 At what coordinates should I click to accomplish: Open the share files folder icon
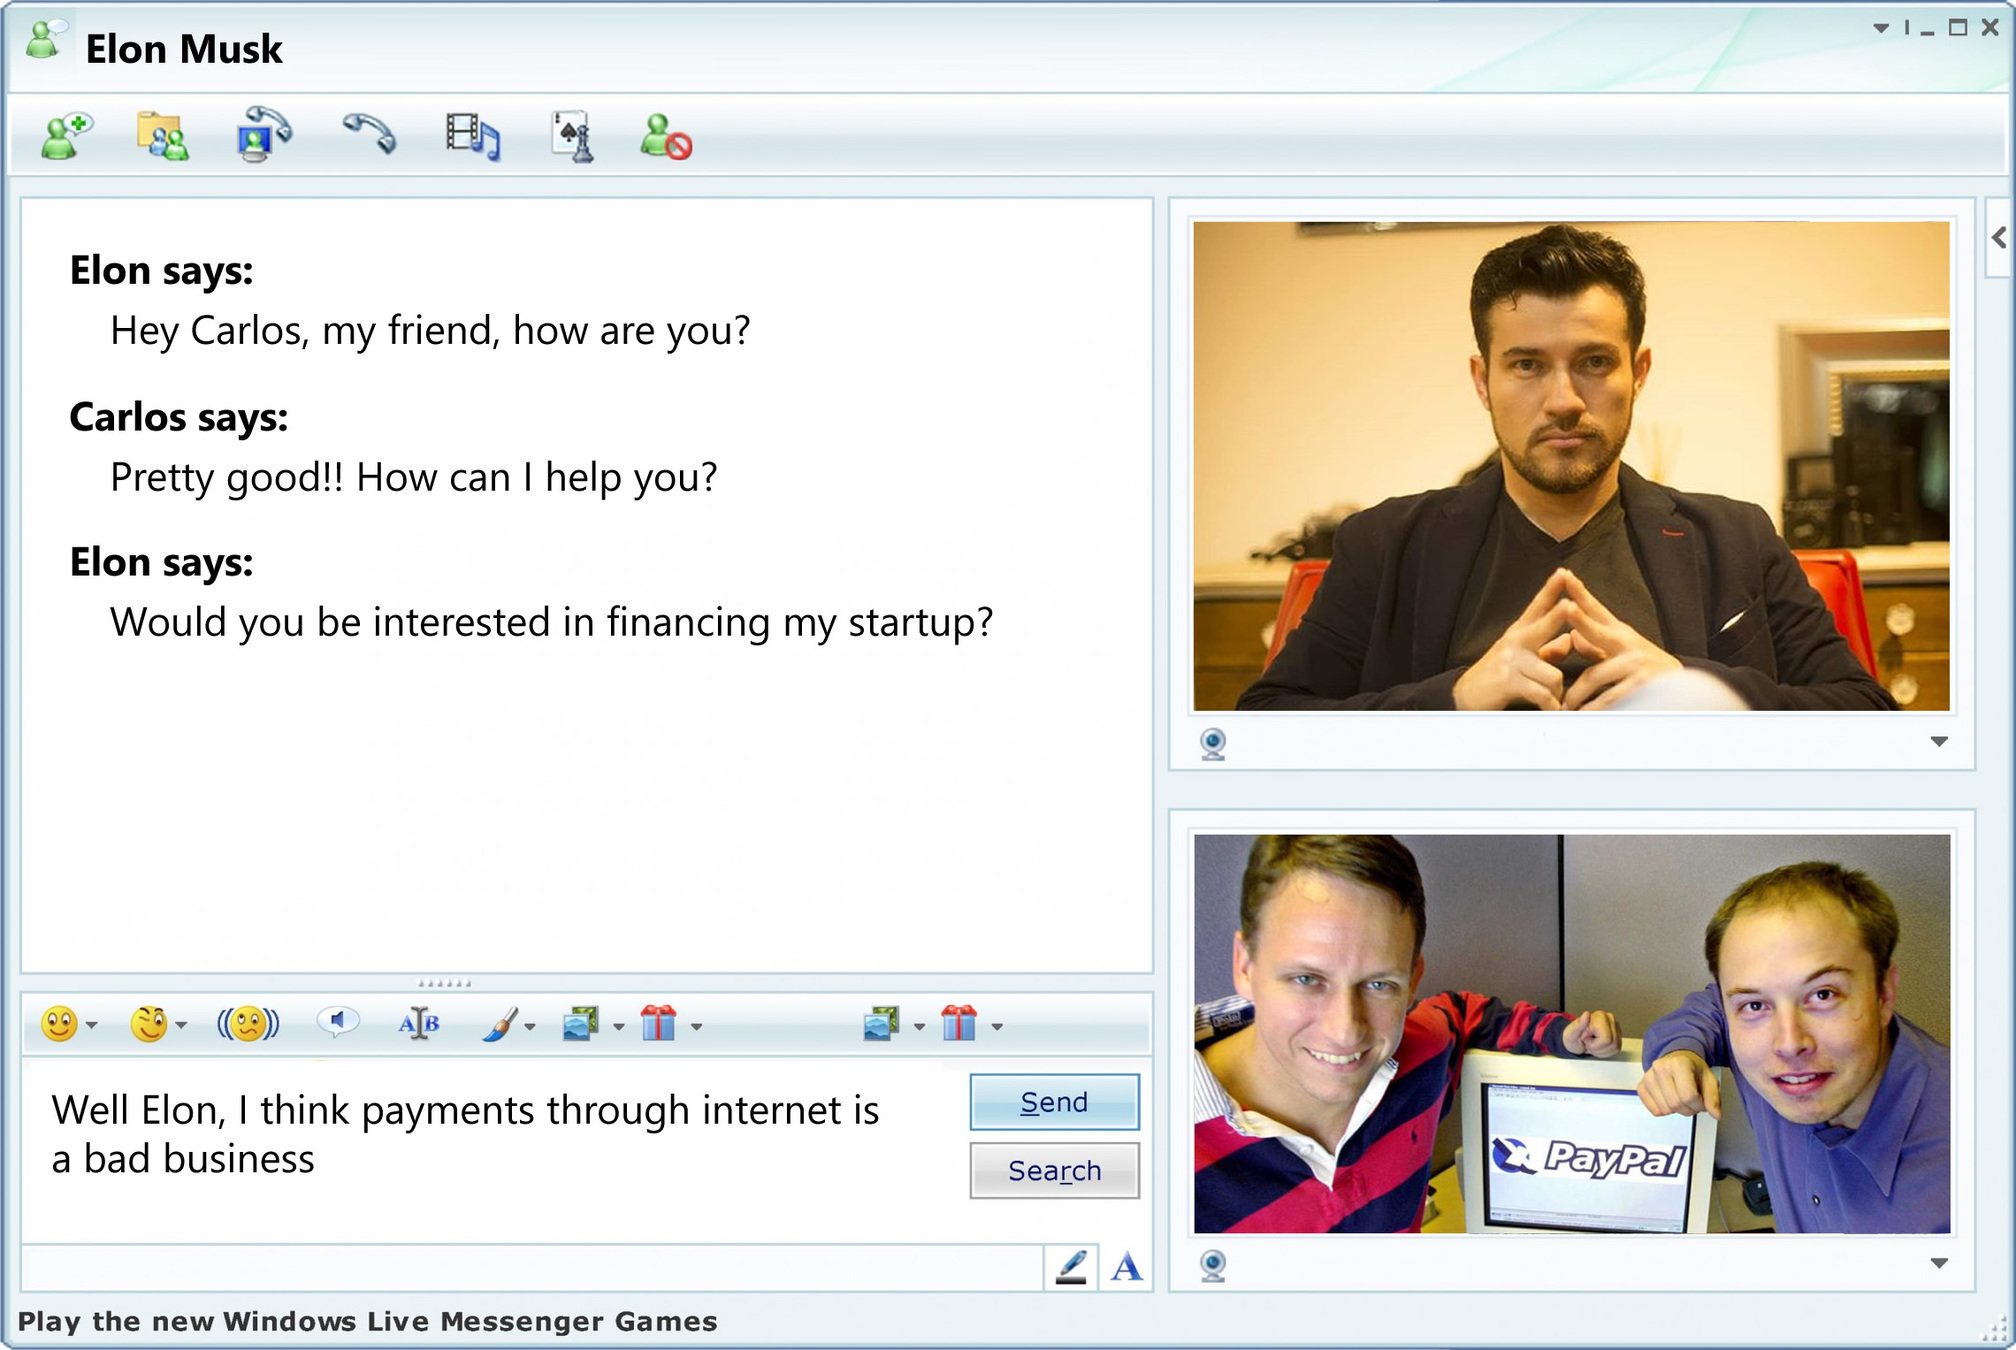[162, 136]
